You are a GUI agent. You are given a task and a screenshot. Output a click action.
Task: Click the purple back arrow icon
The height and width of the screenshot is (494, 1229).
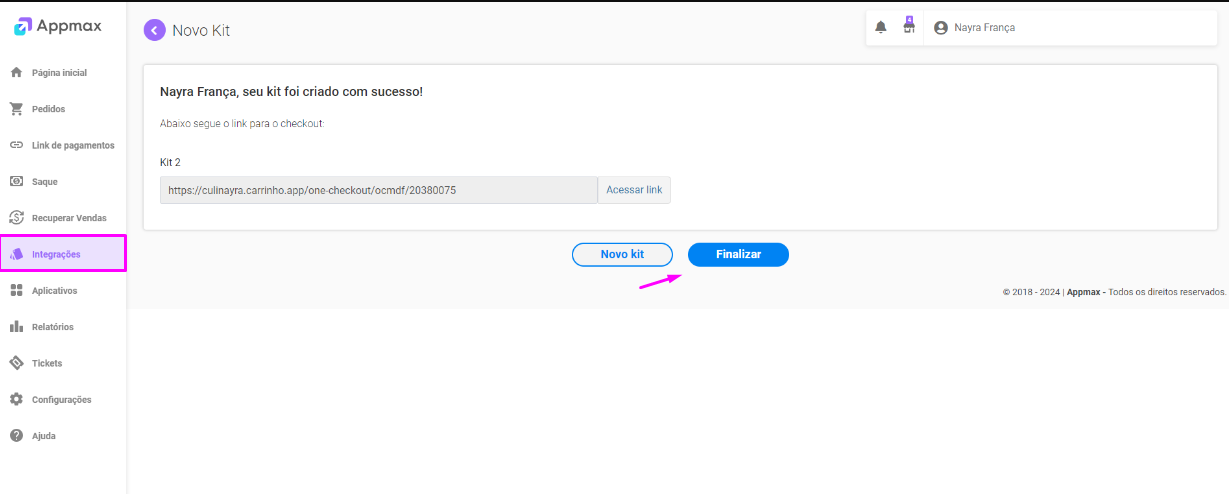coord(154,30)
